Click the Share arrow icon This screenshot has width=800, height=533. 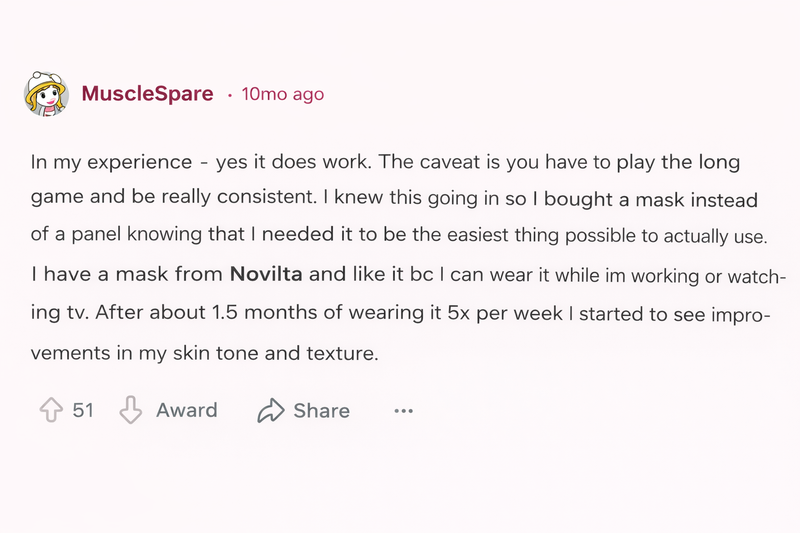[x=271, y=410]
